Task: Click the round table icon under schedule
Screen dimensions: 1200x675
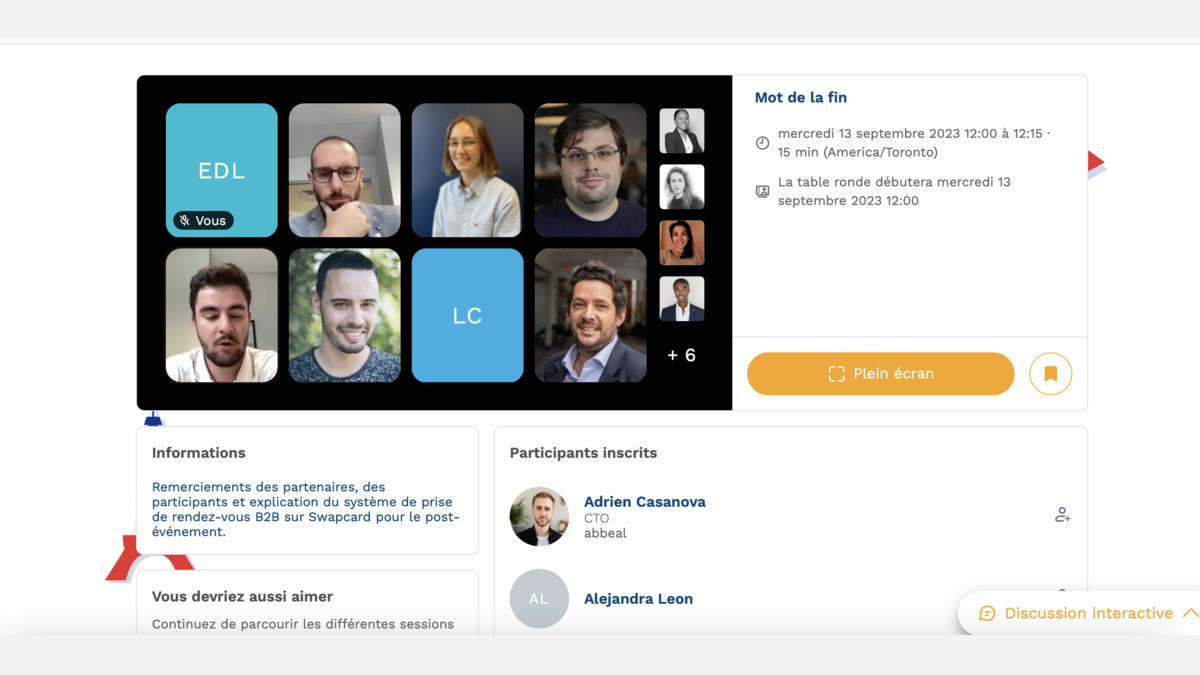Action: 762,192
